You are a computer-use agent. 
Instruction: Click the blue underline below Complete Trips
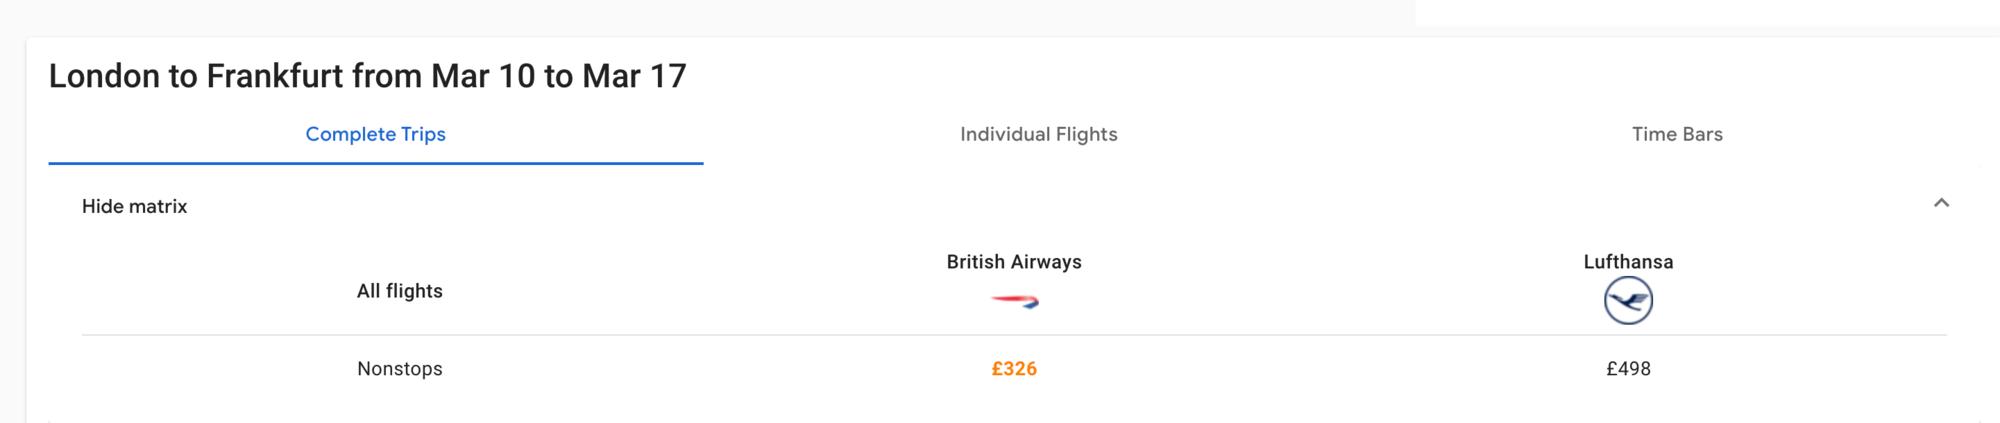(x=376, y=163)
